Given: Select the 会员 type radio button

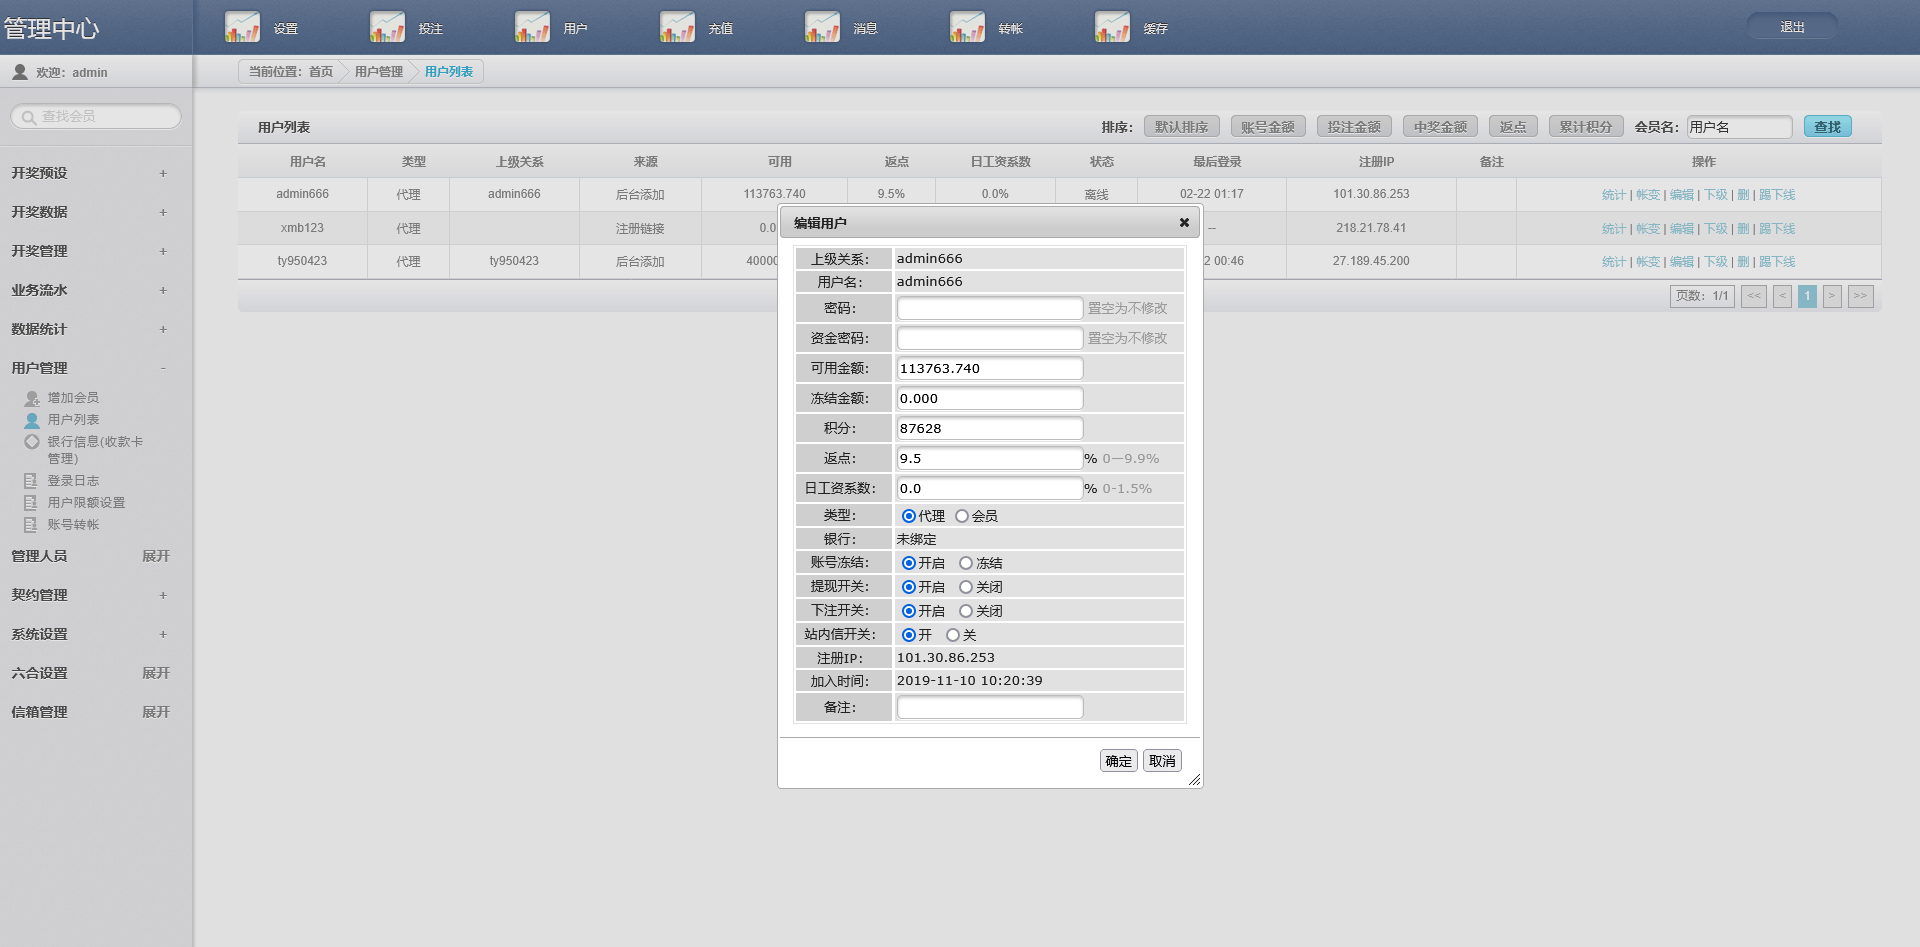Looking at the screenshot, I should [x=962, y=516].
